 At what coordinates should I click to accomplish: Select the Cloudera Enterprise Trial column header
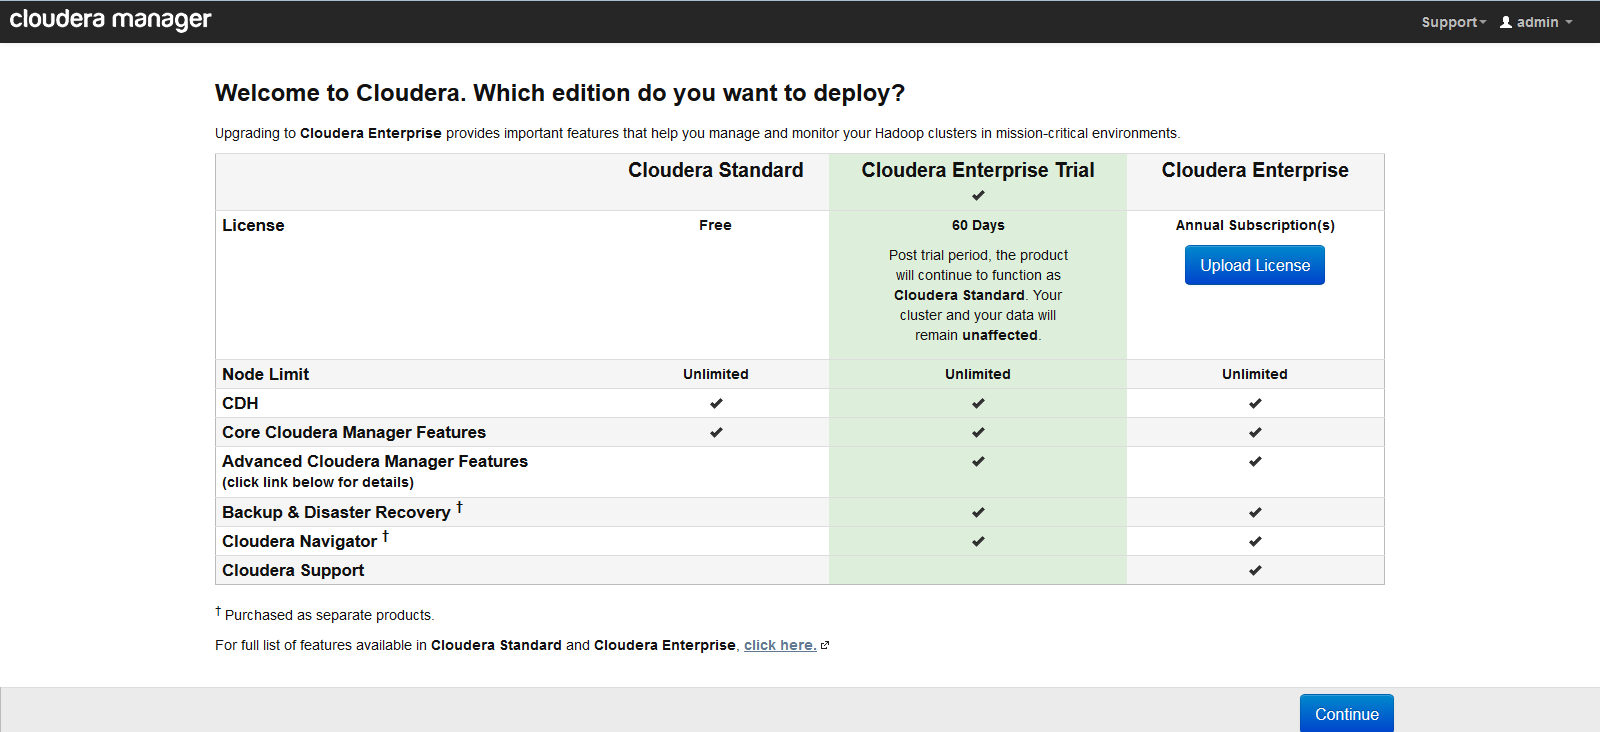point(978,170)
